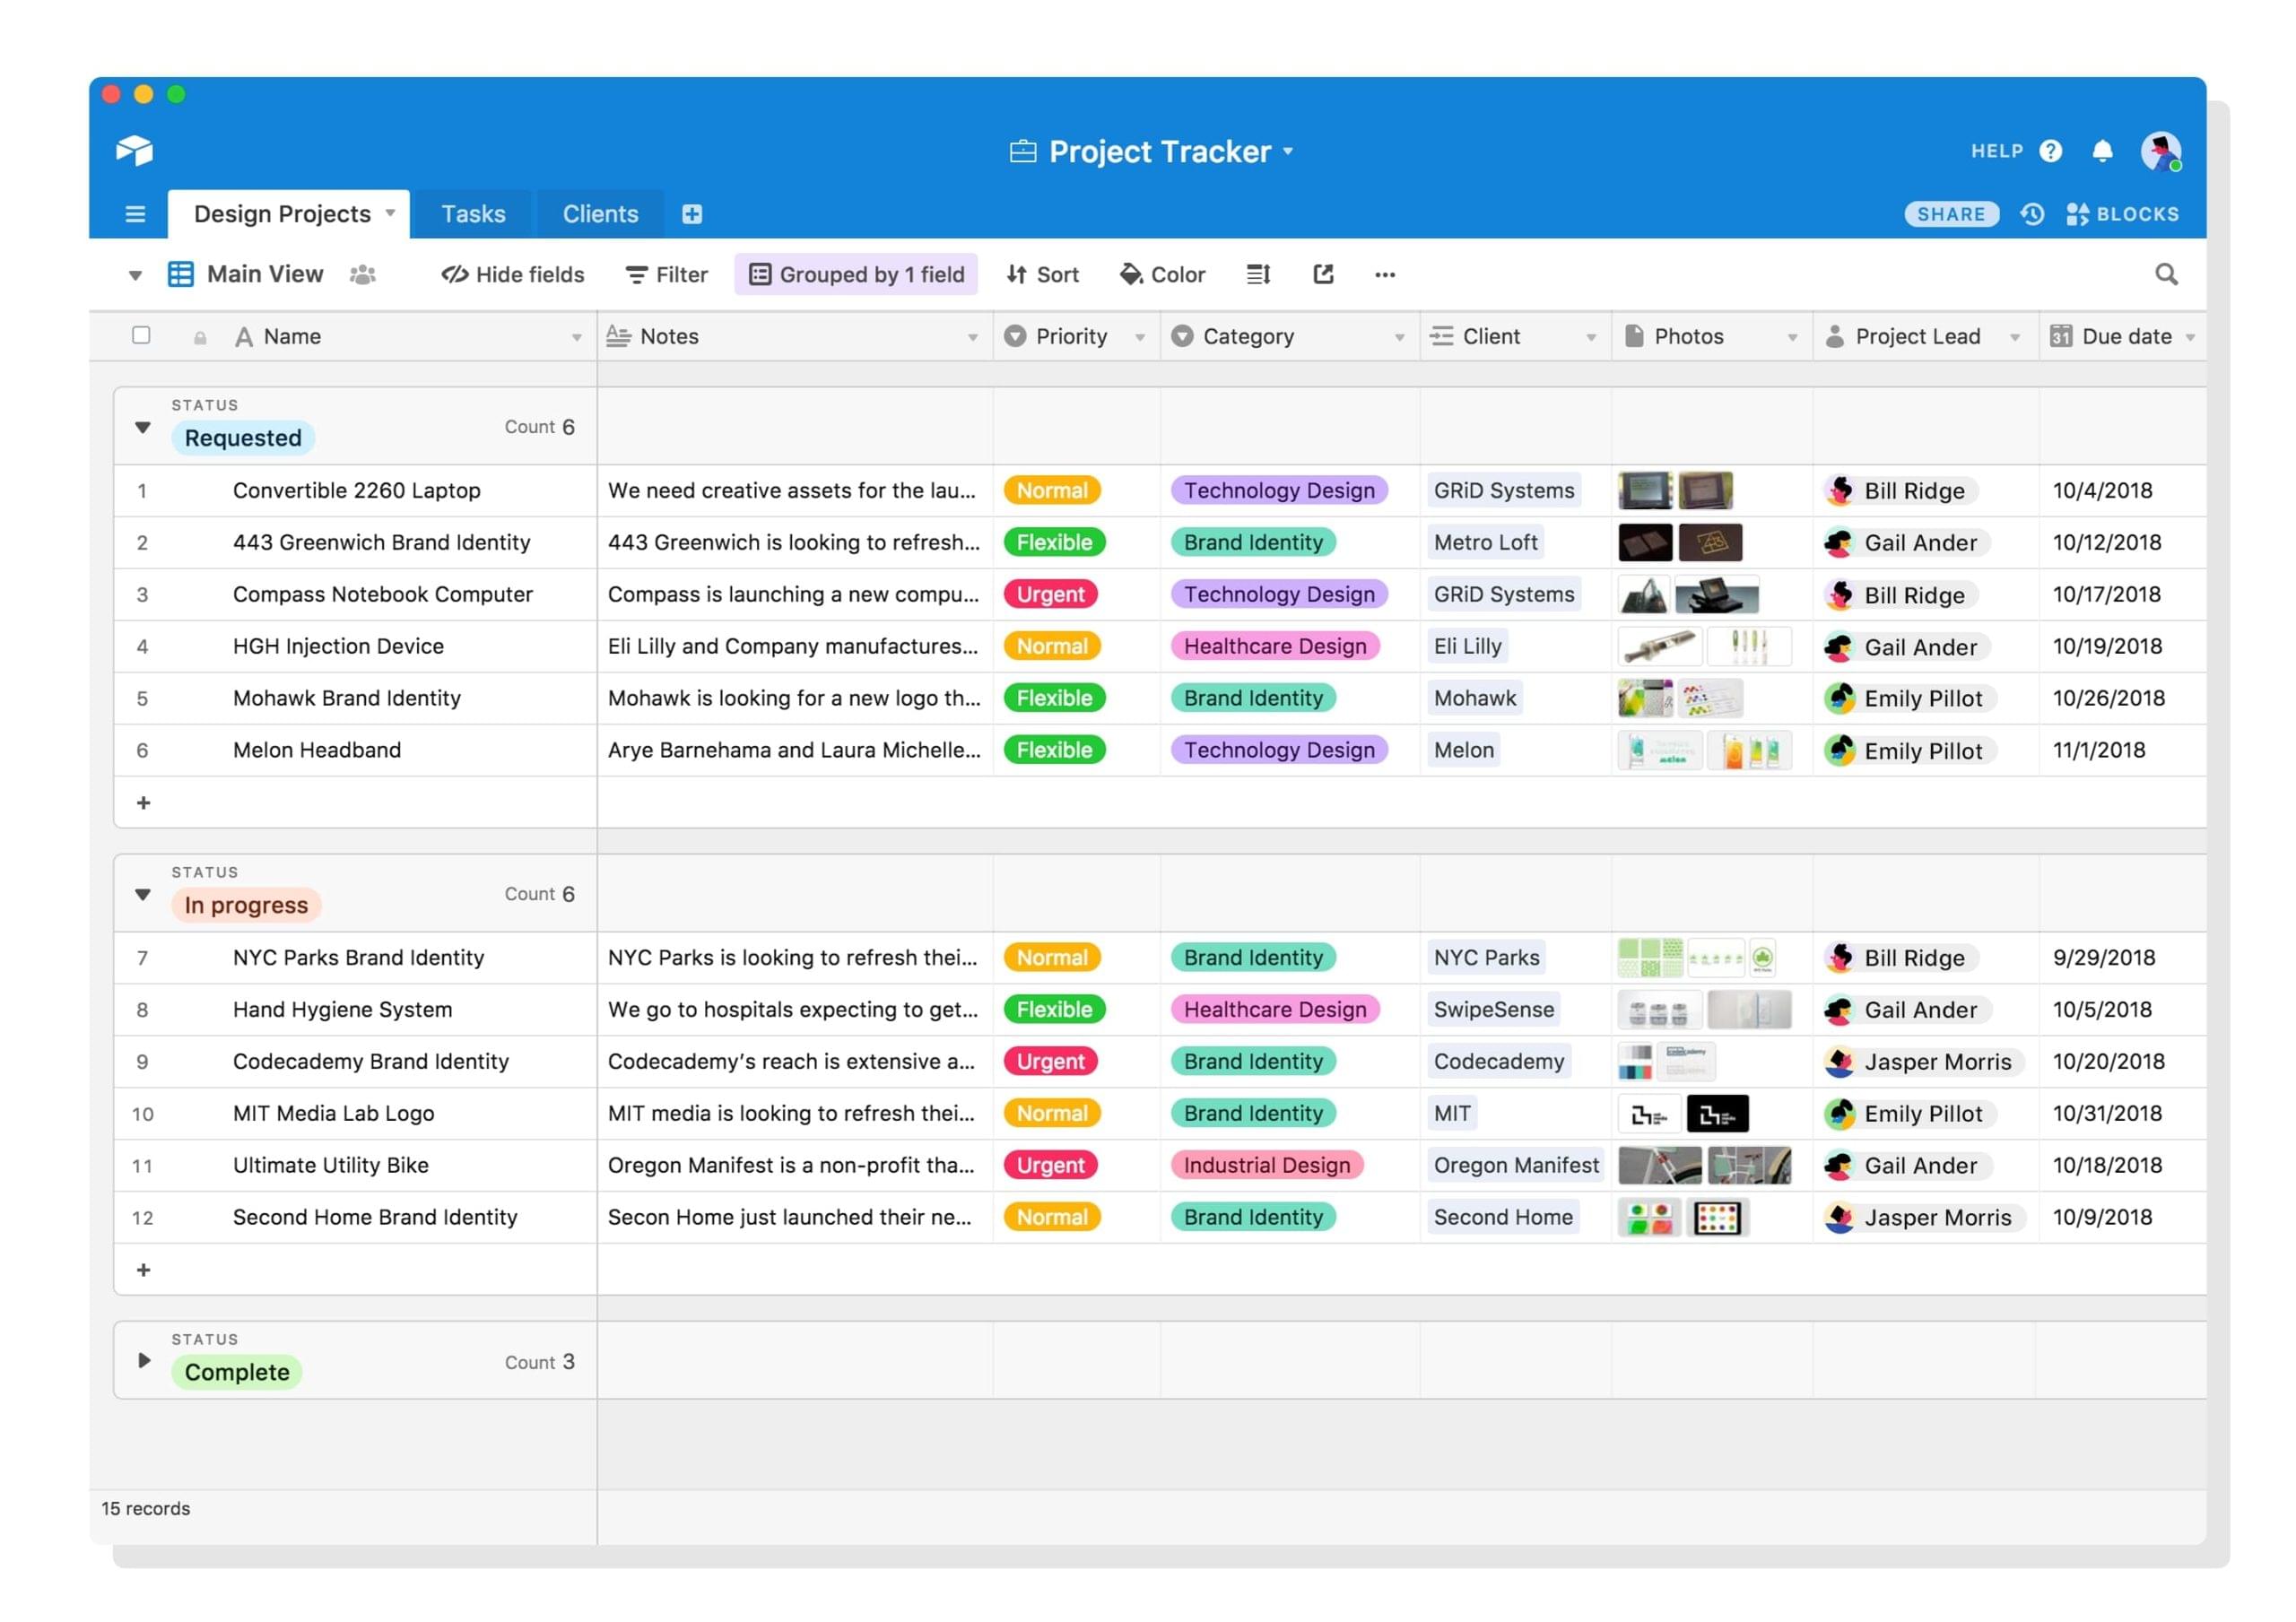This screenshot has width=2296, height=1622.
Task: Click the Client linked-record icon
Action: pos(1441,336)
